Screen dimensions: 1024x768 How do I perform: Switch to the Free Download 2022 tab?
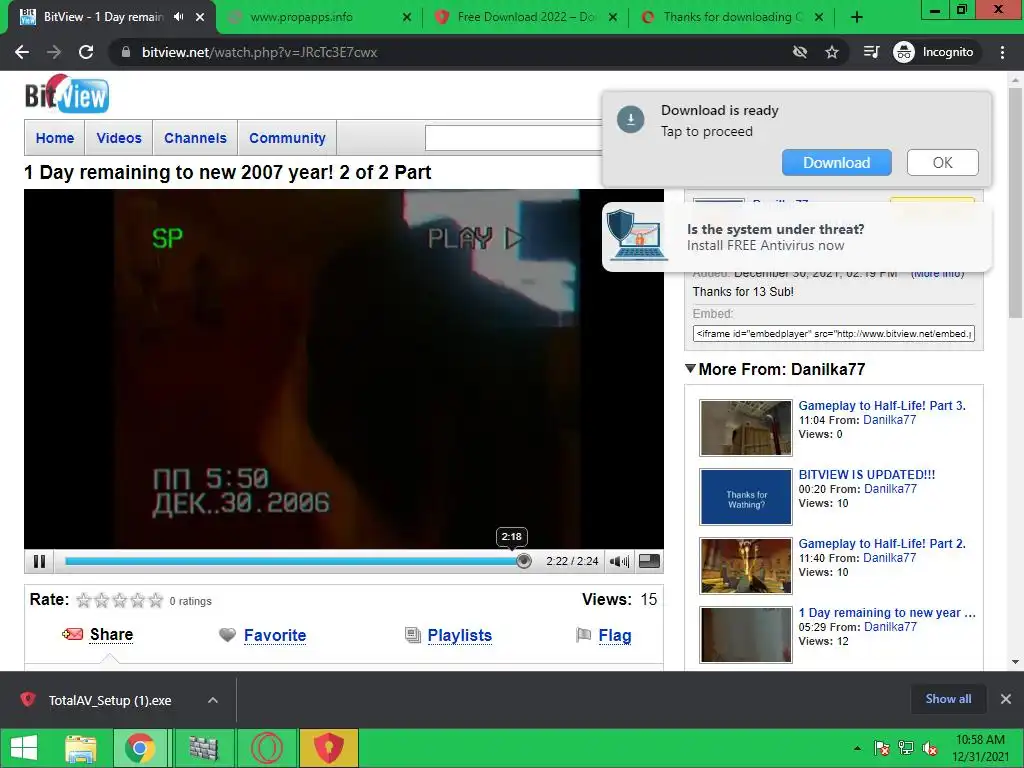pos(526,17)
